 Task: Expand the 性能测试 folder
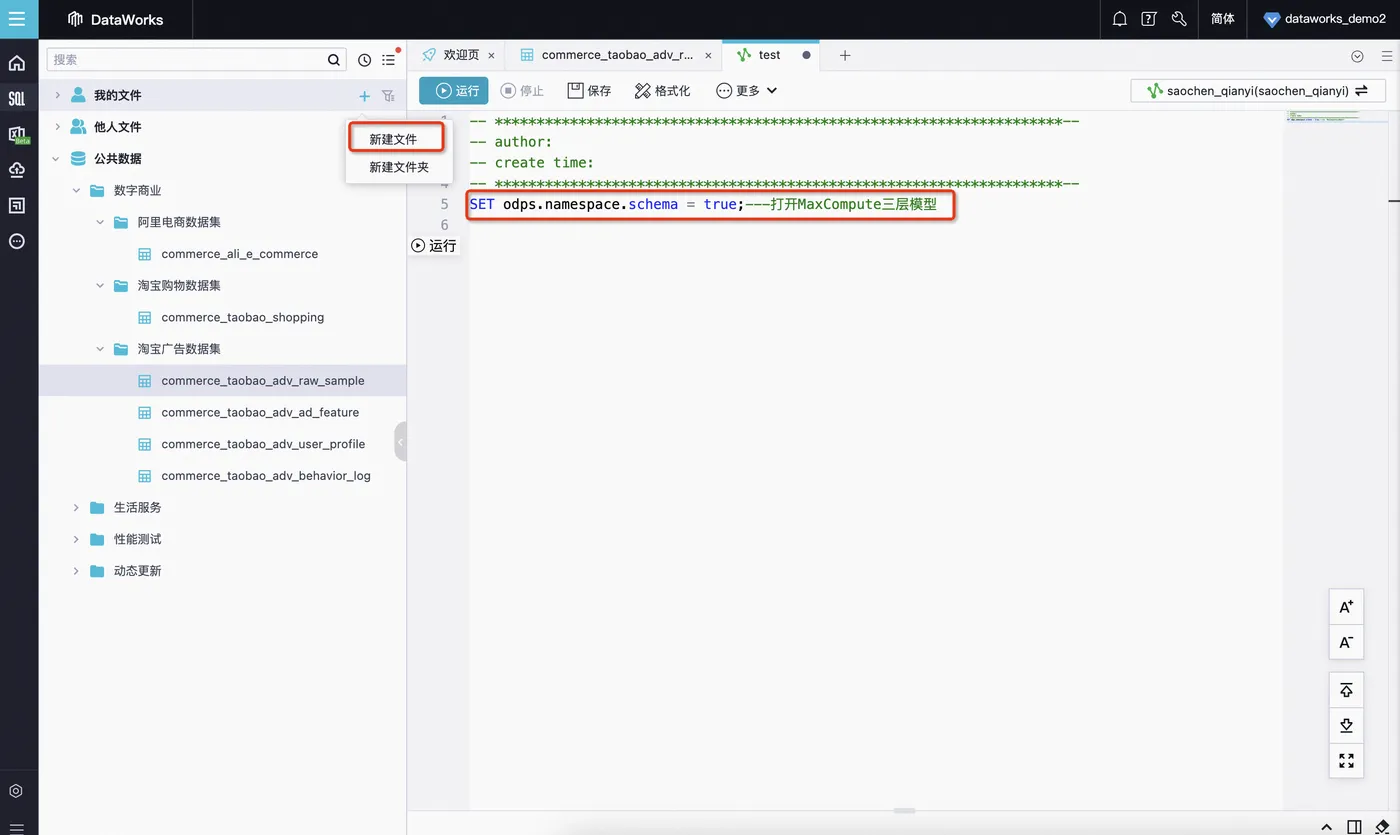(x=76, y=539)
